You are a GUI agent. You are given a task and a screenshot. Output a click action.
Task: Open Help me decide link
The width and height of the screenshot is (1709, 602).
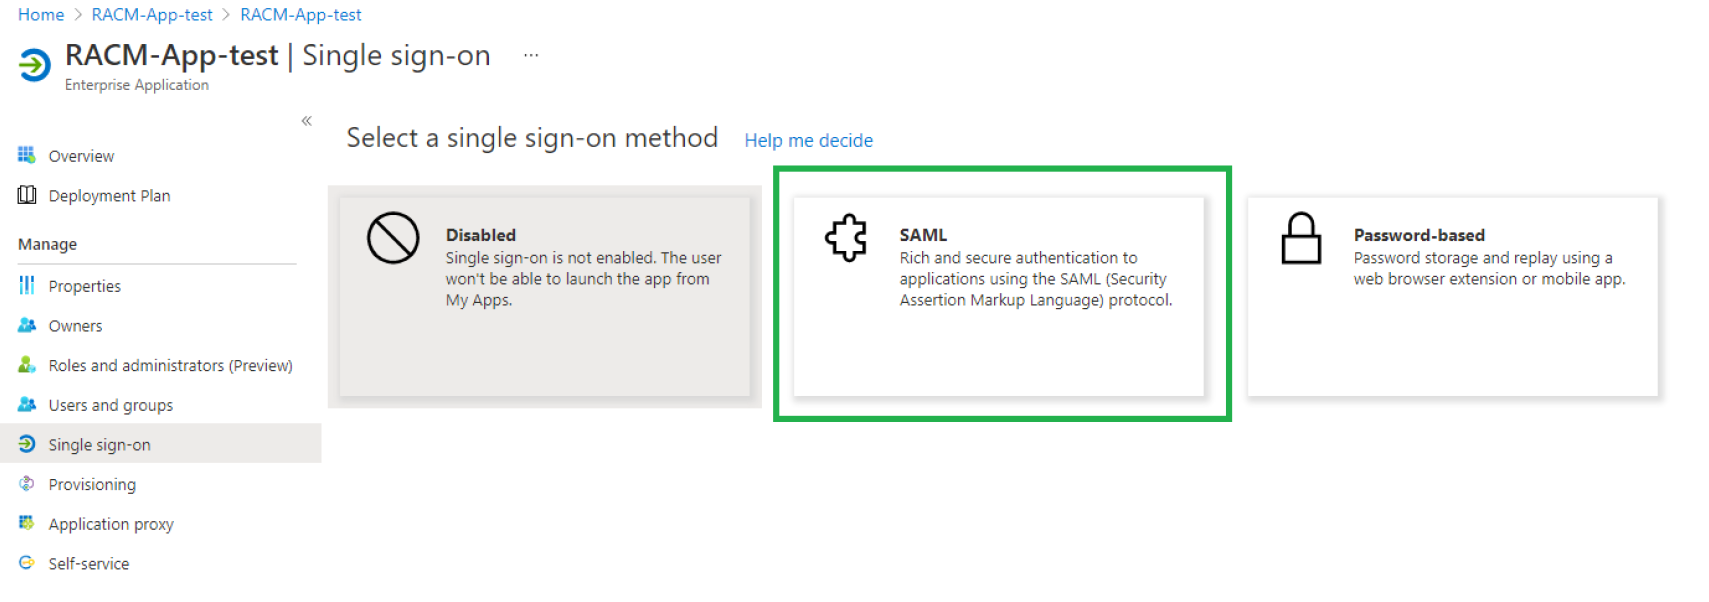tap(808, 141)
